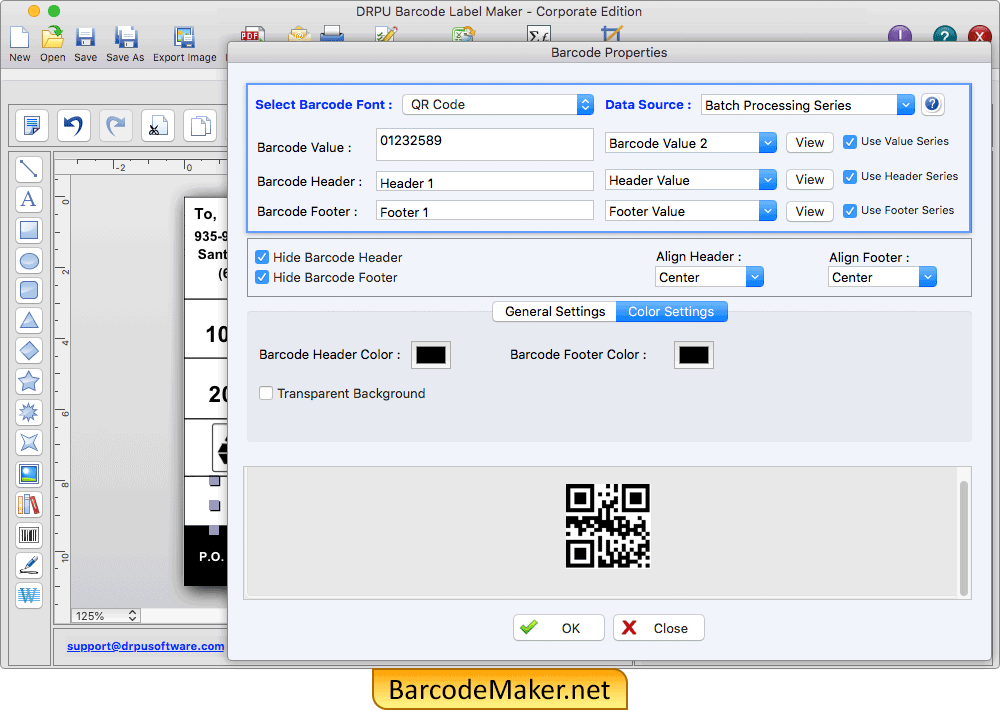Select the starburst shape tool

[x=29, y=412]
